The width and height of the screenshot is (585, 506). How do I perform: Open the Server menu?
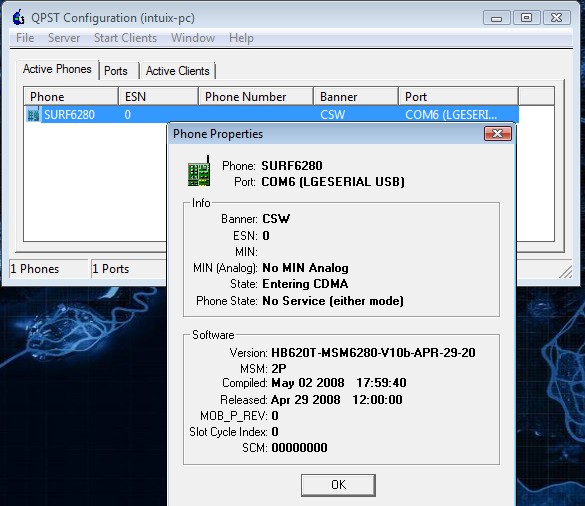(x=64, y=38)
